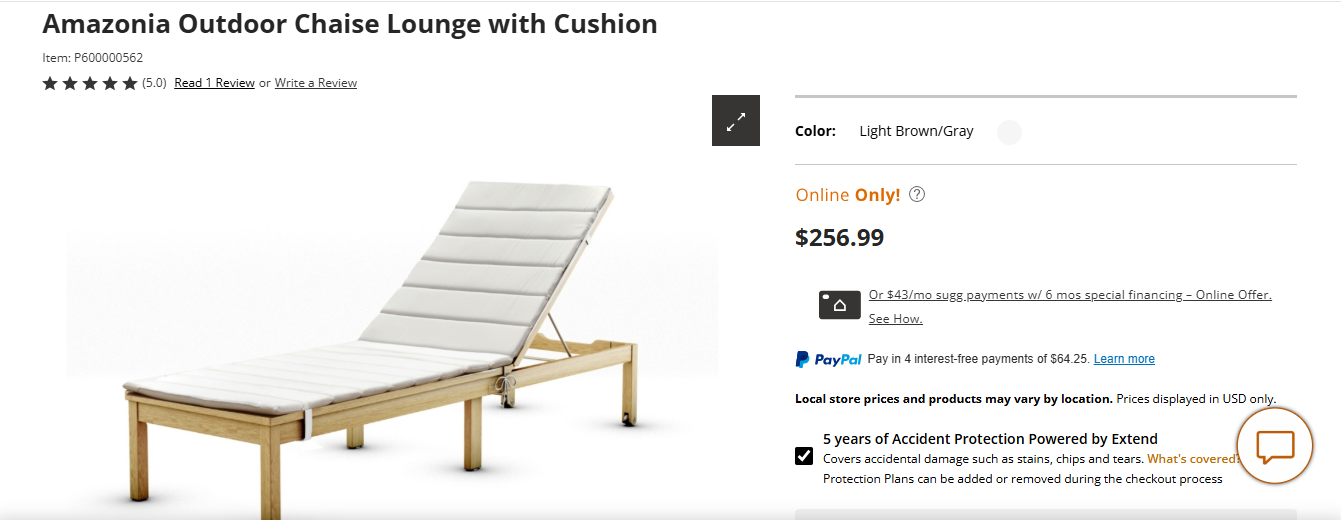Click the first star in the rating

[50, 84]
